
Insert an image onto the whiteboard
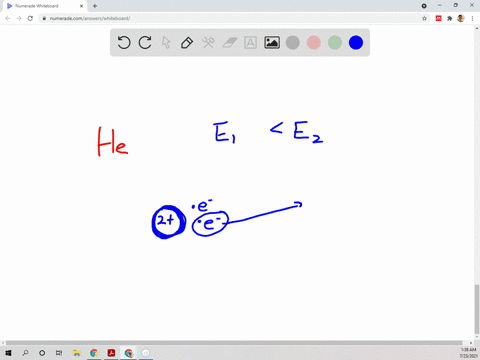coord(272,43)
